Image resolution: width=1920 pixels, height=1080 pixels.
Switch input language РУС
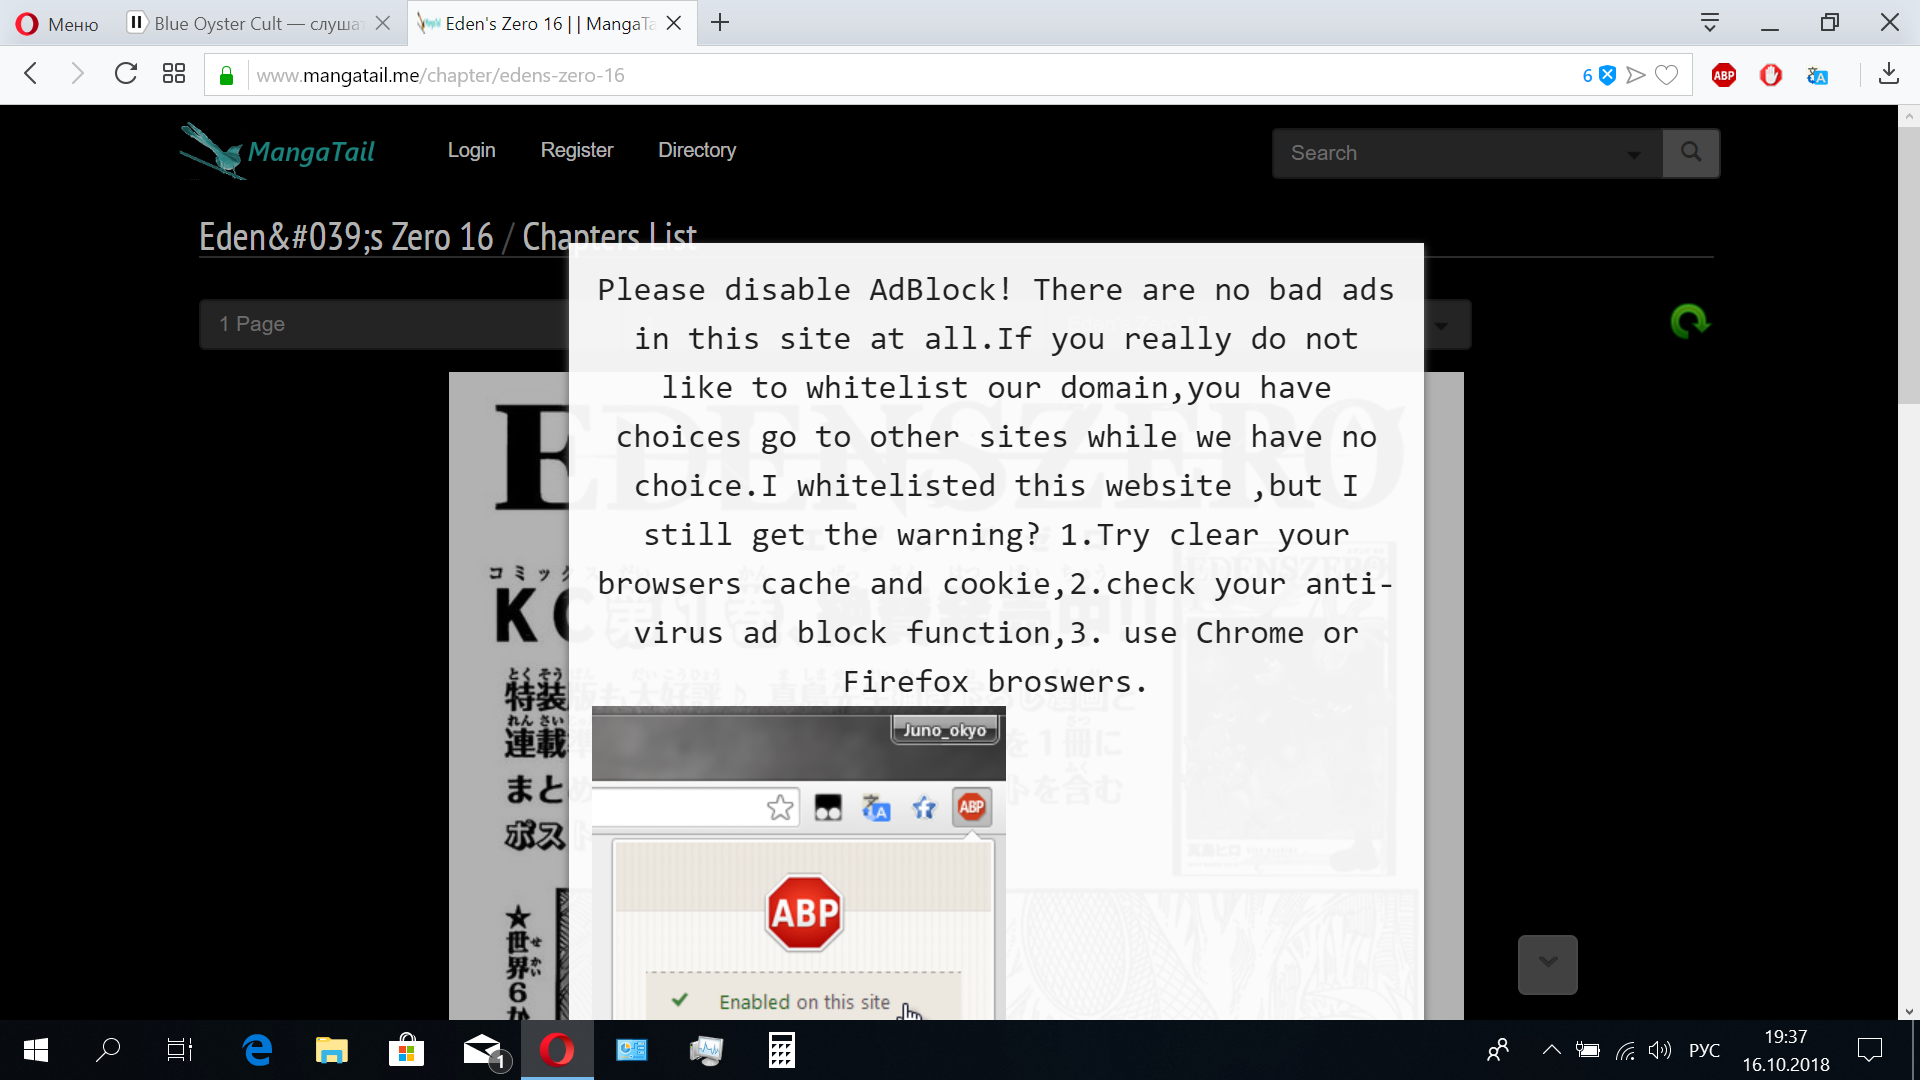1704,1050
